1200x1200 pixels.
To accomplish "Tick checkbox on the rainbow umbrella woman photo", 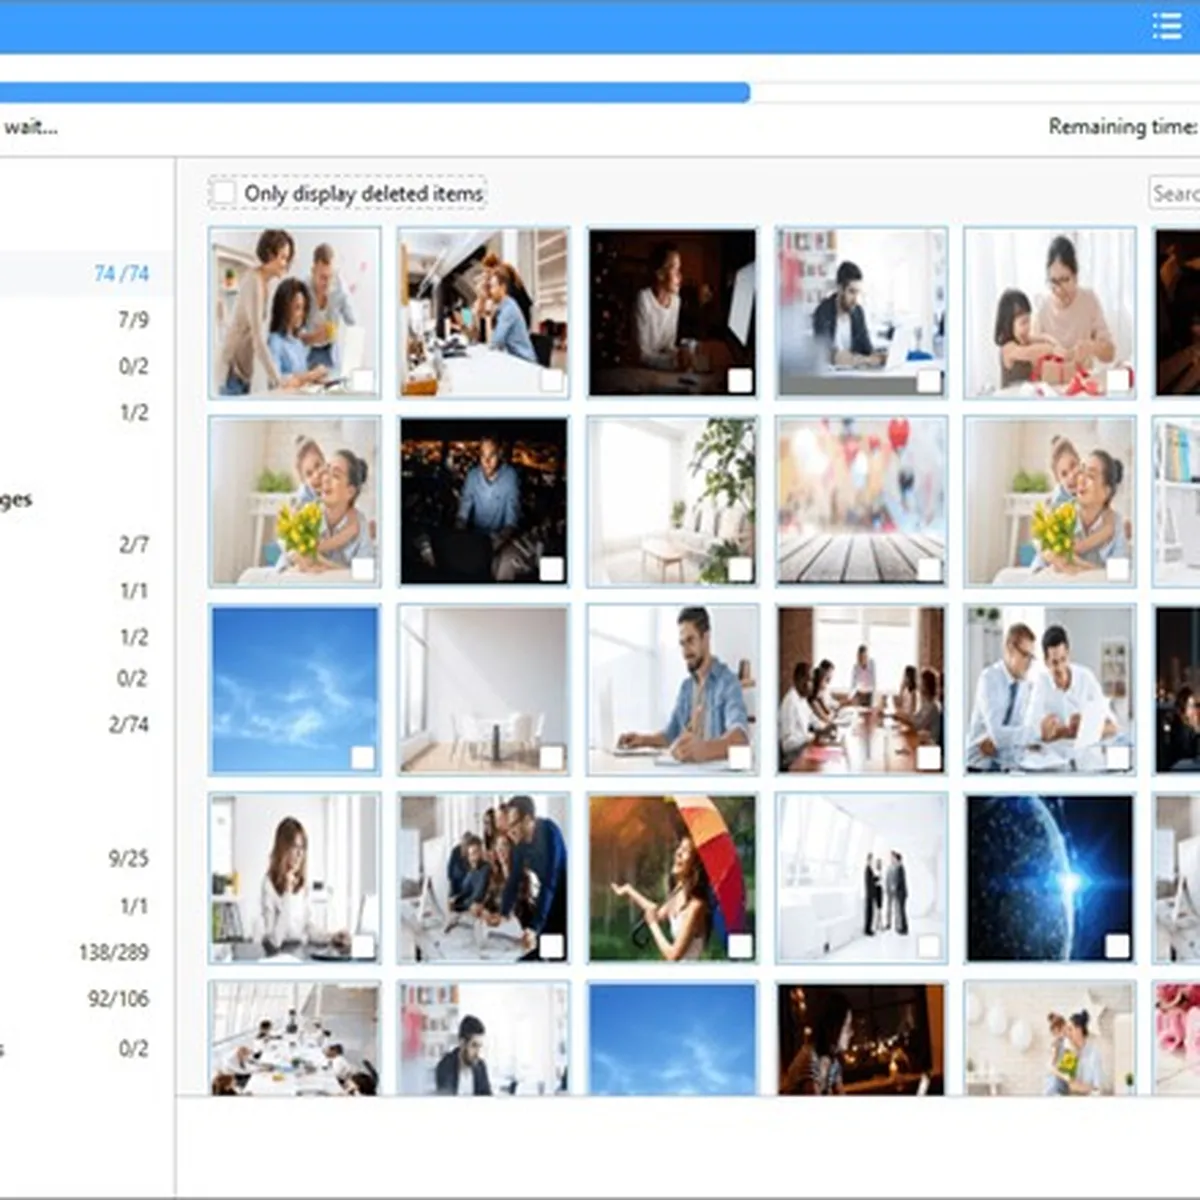I will (740, 945).
